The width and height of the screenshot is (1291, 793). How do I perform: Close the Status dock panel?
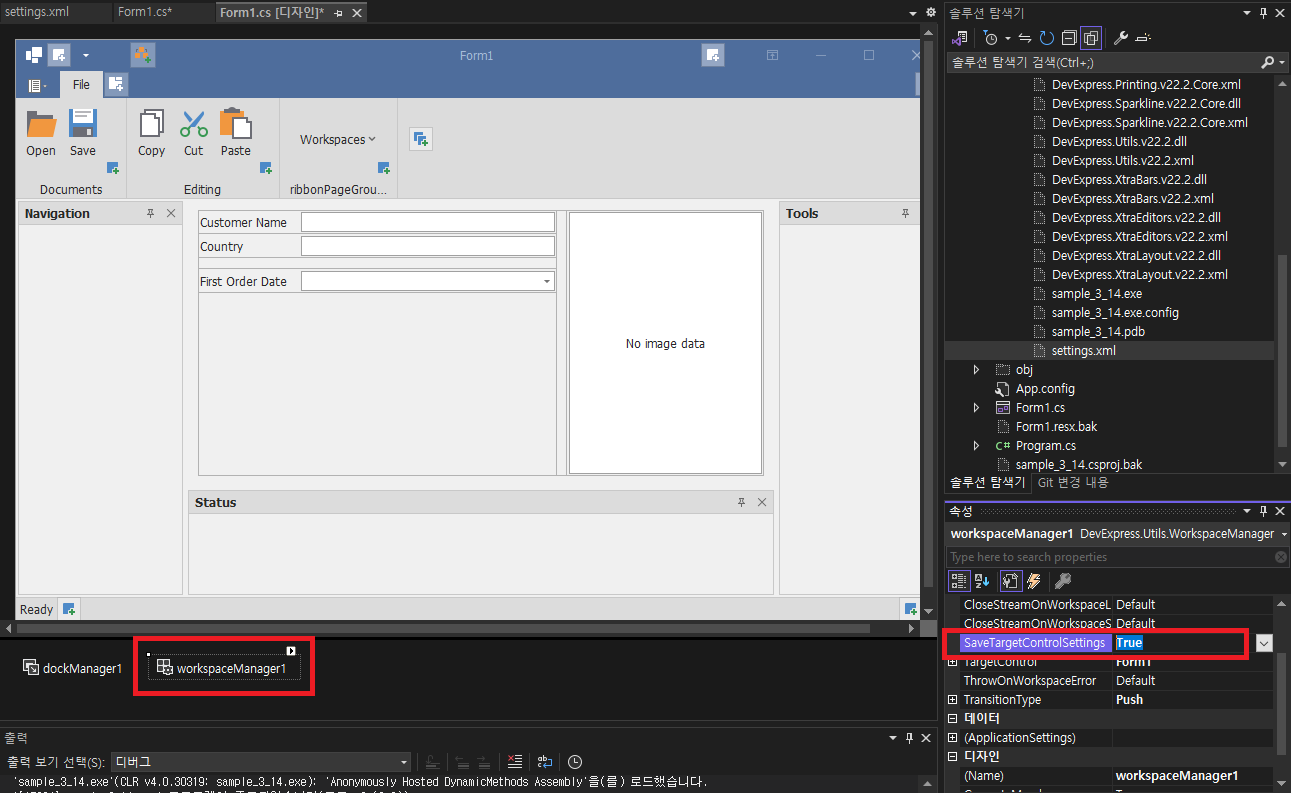[x=762, y=502]
